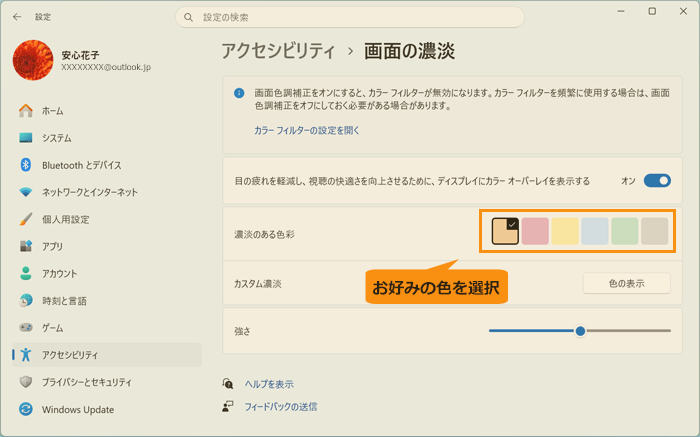Maximize the Settings window
Image resolution: width=700 pixels, height=437 pixels.
pyautogui.click(x=652, y=11)
